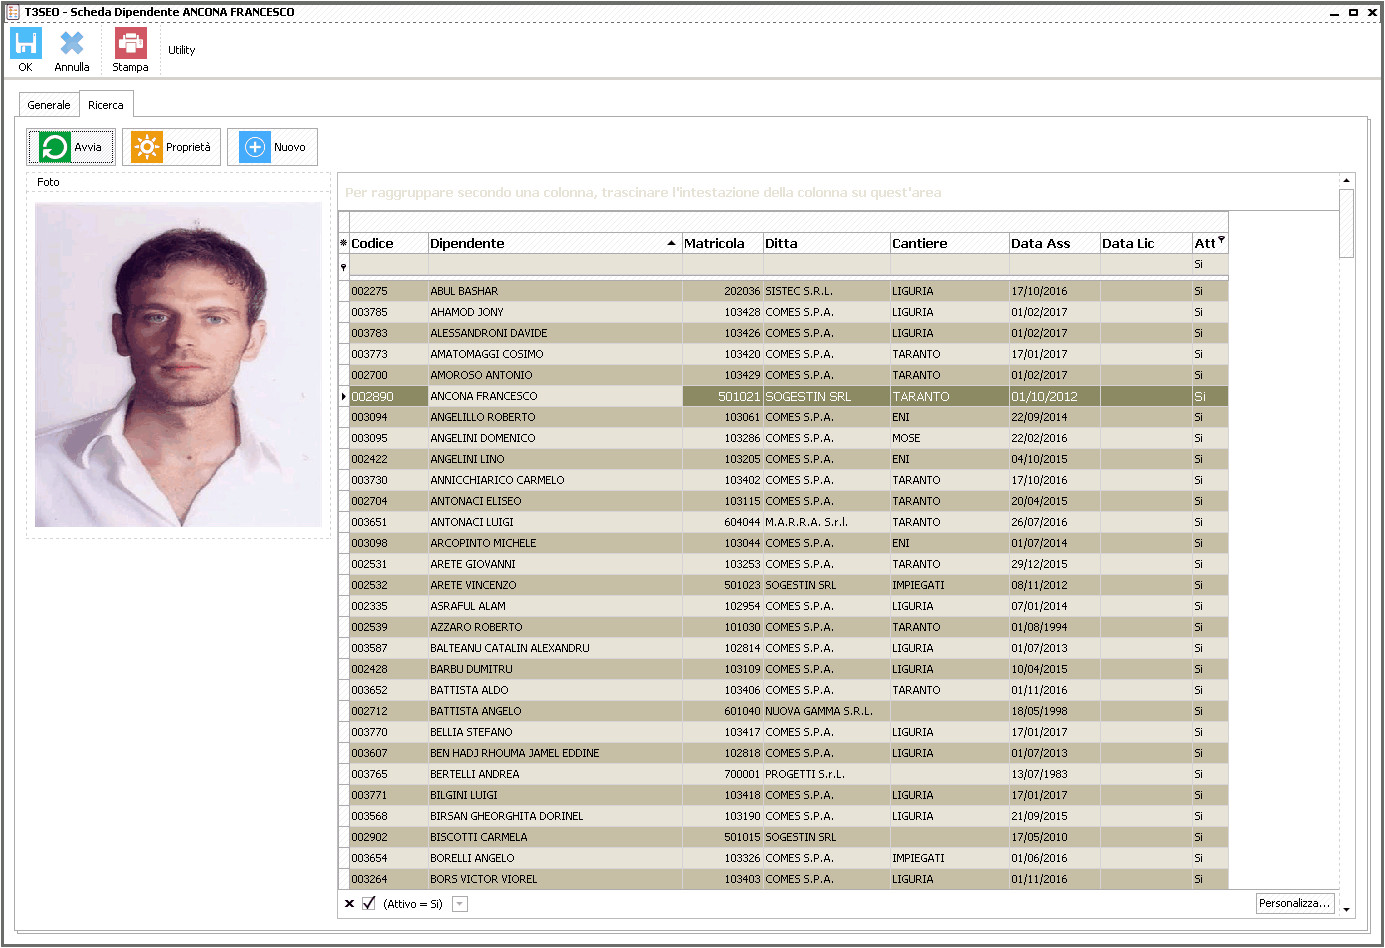Click NUOVA GAMMA S.R.L. company cell

[826, 711]
